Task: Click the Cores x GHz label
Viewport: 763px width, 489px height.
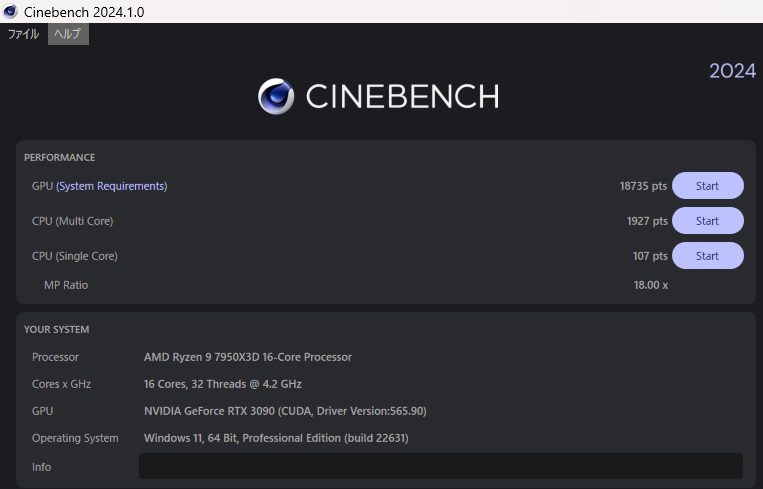Action: click(x=61, y=384)
